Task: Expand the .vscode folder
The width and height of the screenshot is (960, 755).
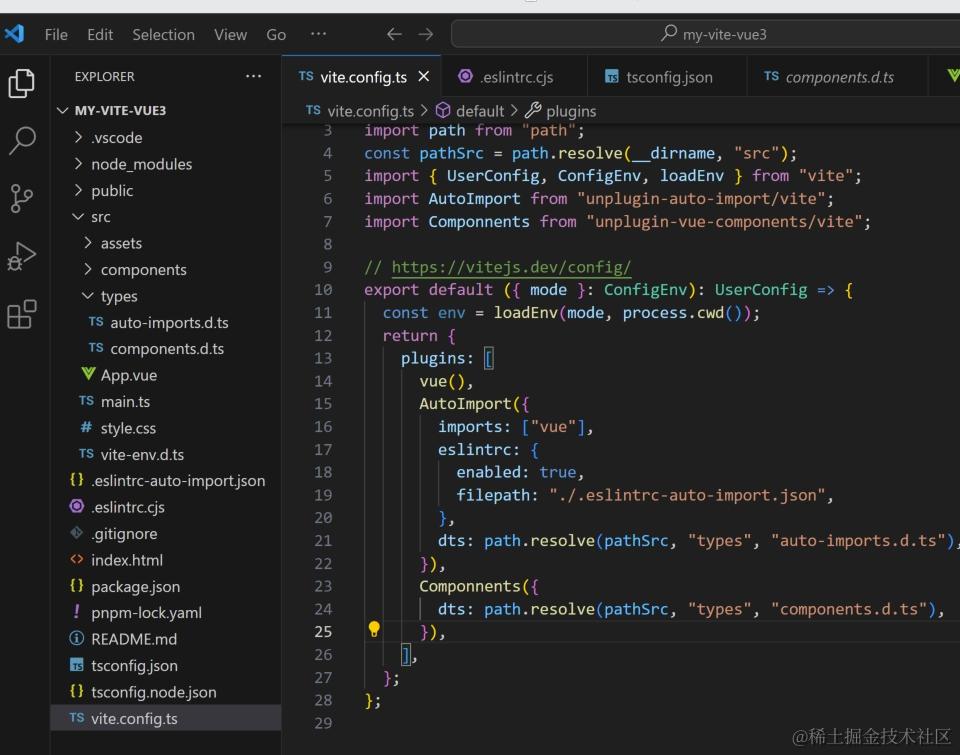Action: coord(78,137)
